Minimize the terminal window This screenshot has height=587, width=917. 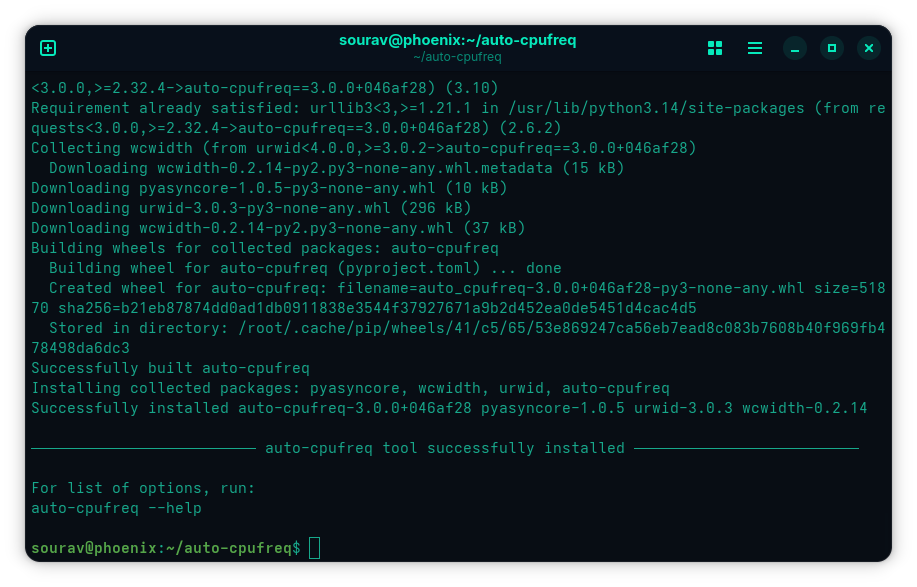click(795, 48)
